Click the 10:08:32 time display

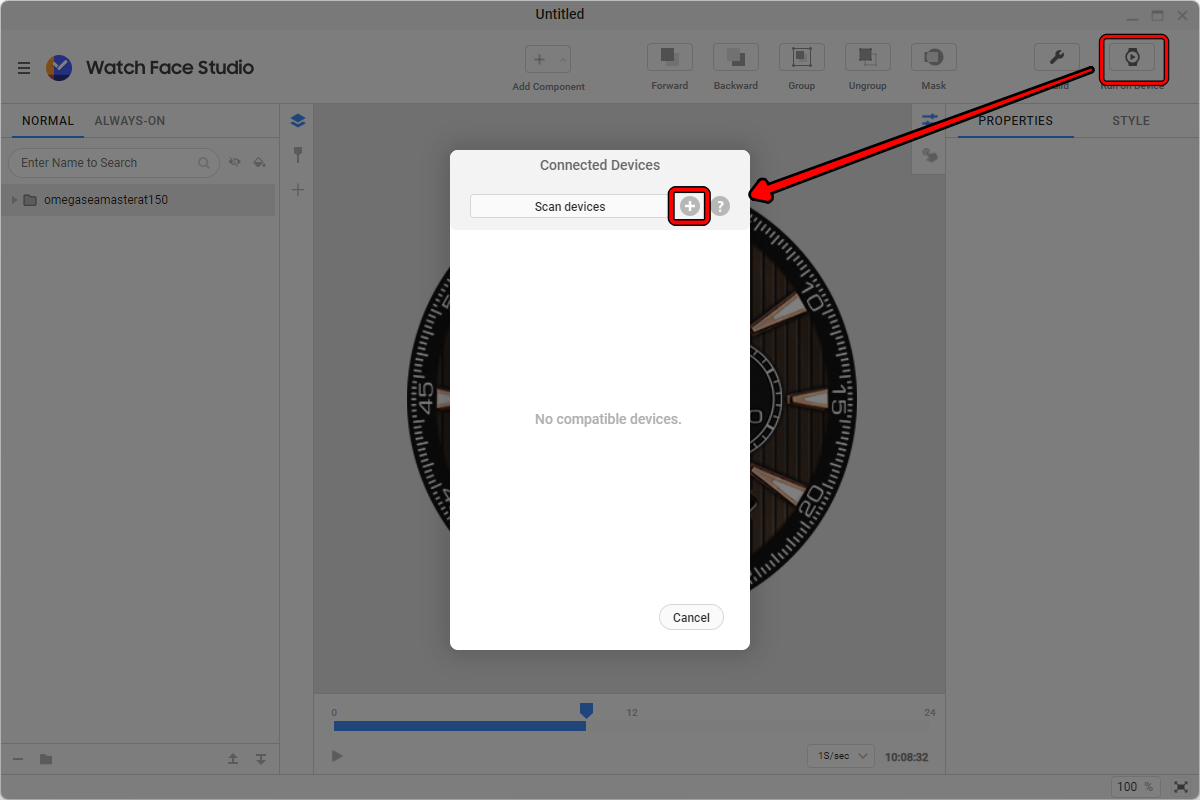click(x=906, y=757)
